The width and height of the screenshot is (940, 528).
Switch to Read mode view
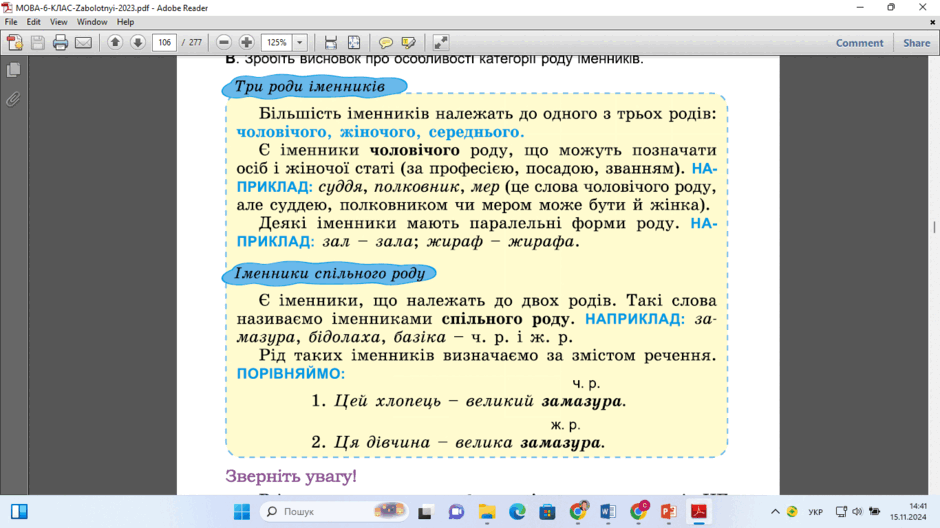pyautogui.click(x=441, y=43)
